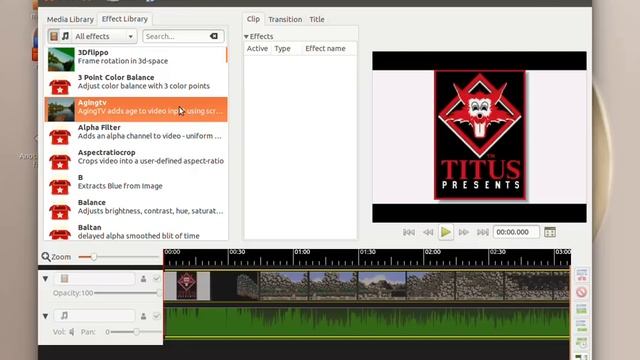The width and height of the screenshot is (640, 360).
Task: Click the audio track music note icon
Action: [64, 316]
